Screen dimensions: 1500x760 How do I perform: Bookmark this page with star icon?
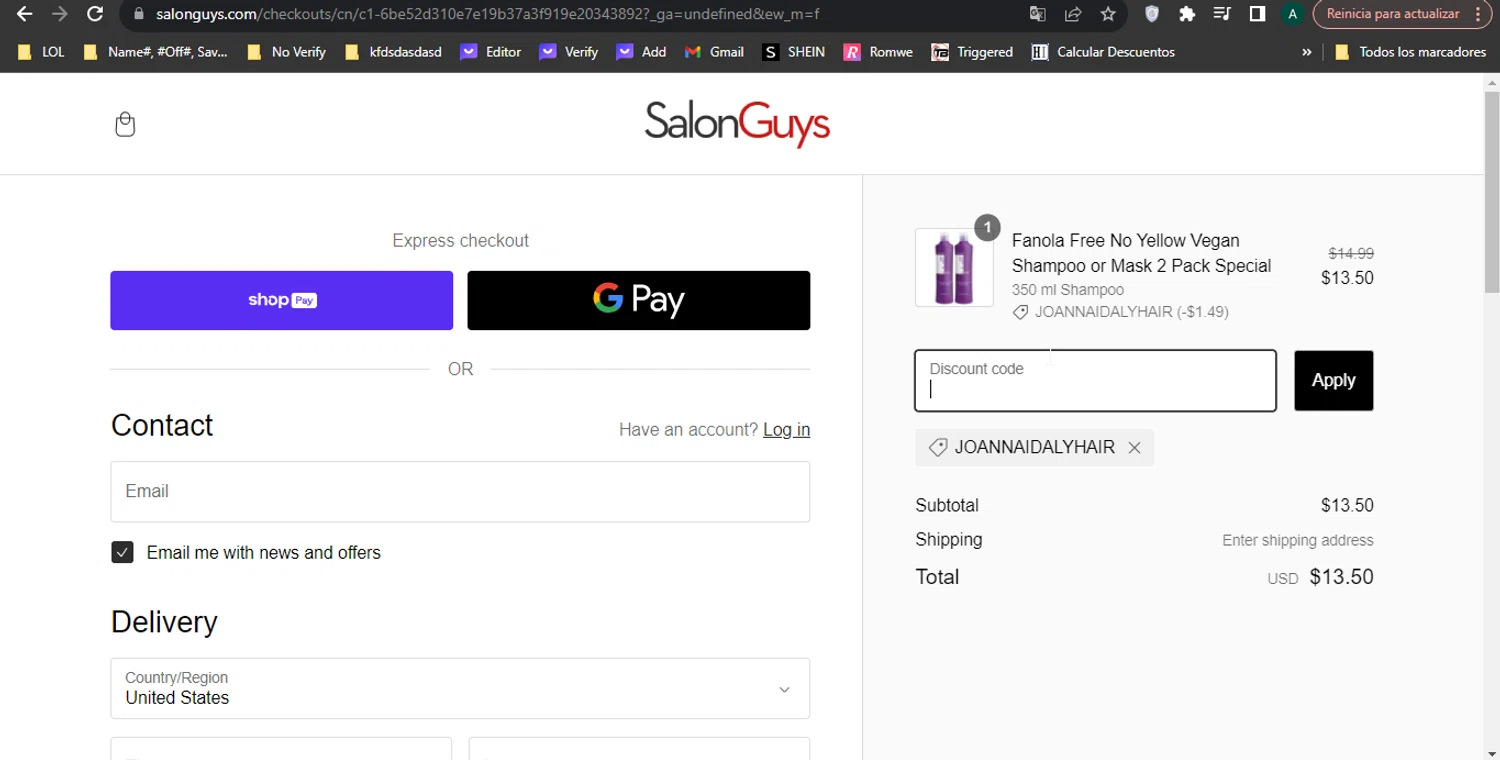[x=1108, y=14]
